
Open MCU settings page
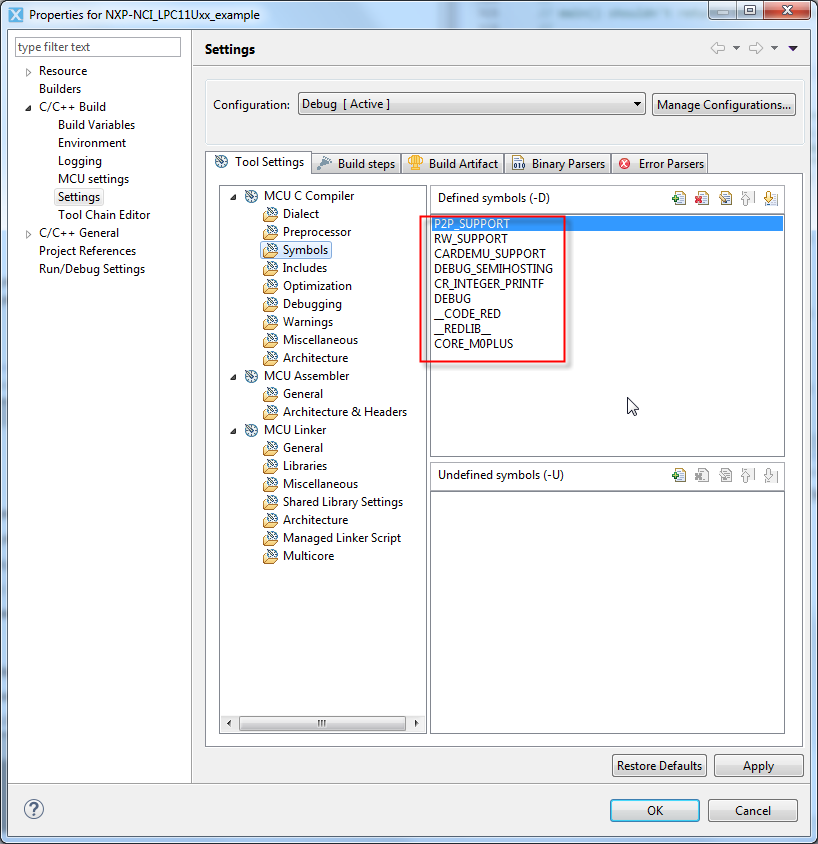click(x=94, y=179)
